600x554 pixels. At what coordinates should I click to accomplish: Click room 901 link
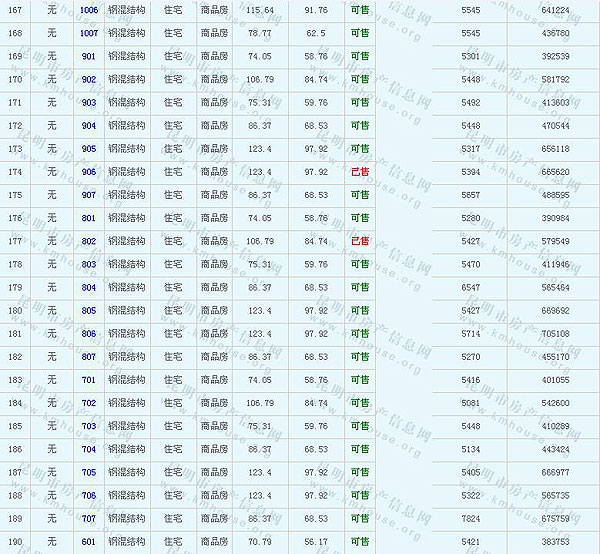89,56
